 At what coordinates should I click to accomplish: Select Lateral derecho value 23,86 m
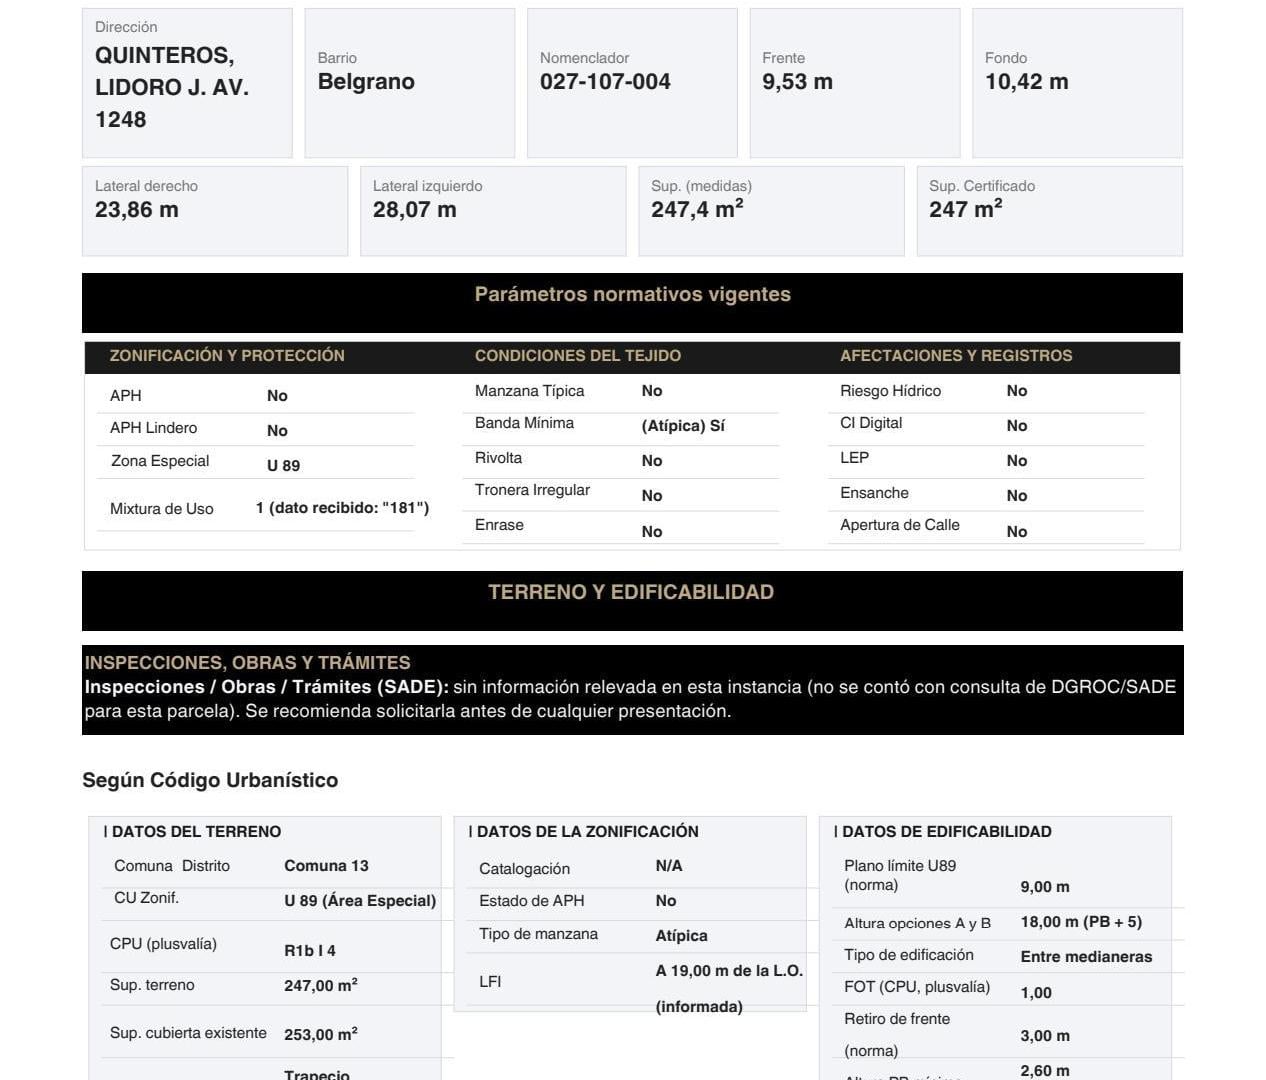tap(137, 210)
